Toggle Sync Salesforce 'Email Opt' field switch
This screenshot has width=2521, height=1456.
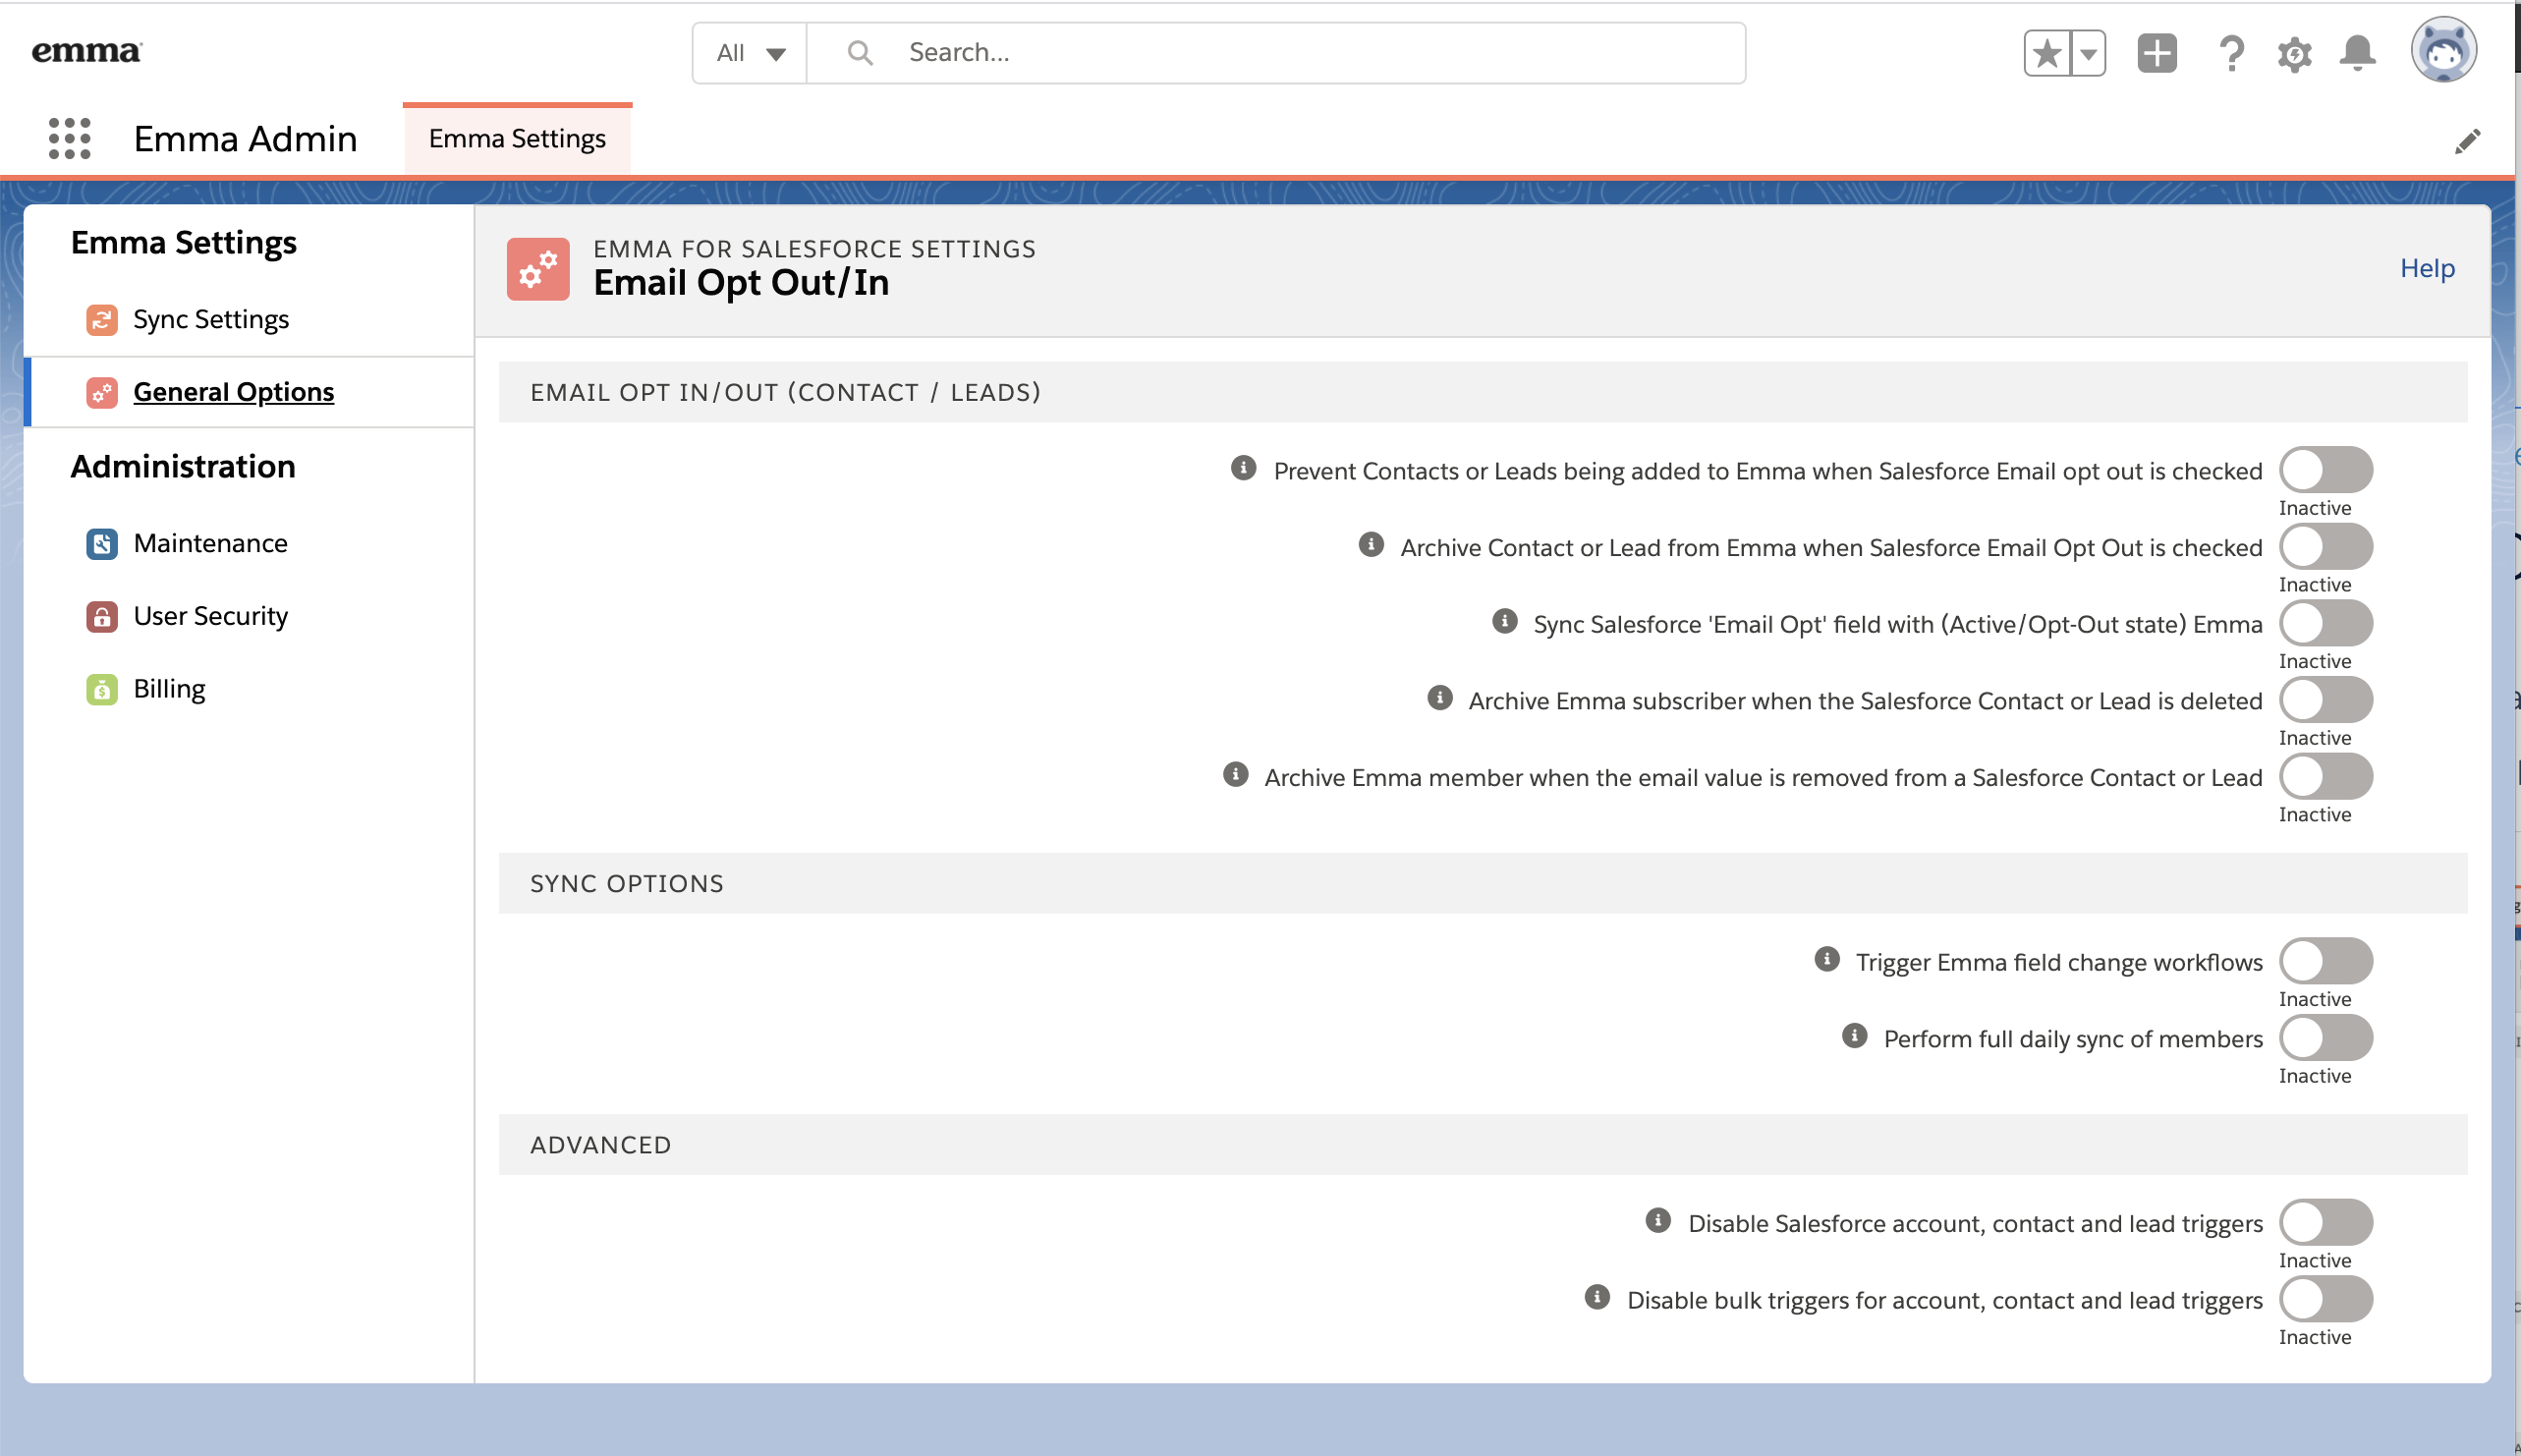pos(2325,624)
